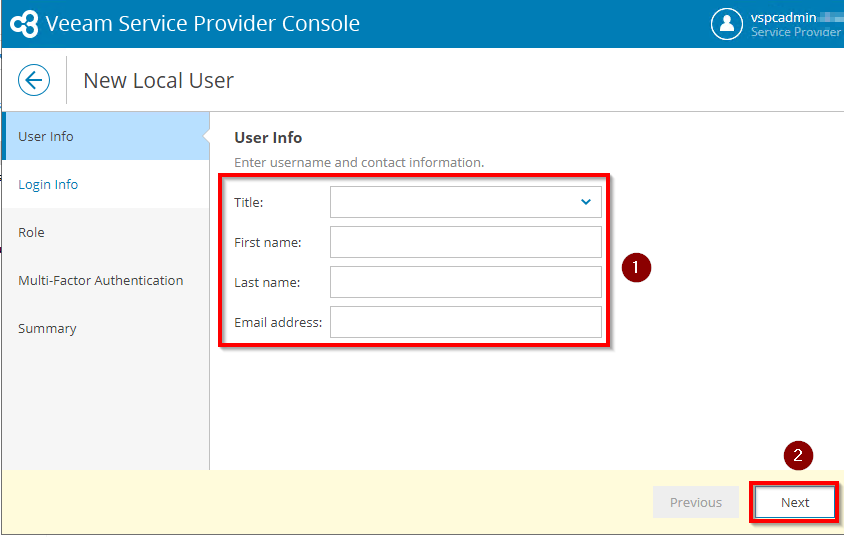Click the Previous button

tap(695, 502)
